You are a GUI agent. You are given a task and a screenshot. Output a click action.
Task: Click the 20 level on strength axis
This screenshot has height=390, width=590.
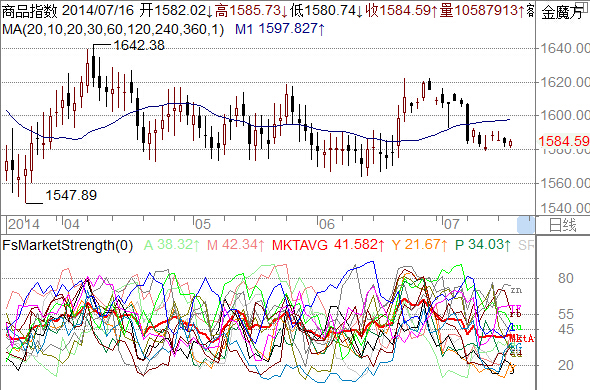click(566, 365)
